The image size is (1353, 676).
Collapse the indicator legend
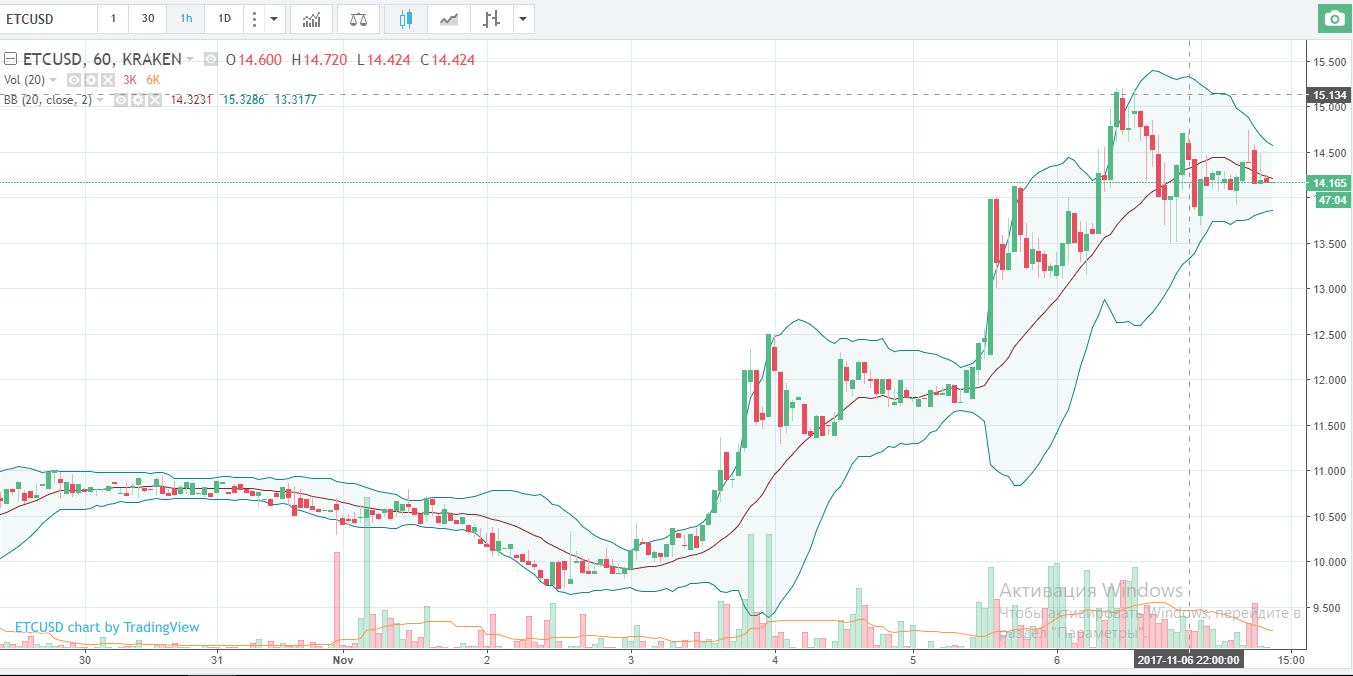point(8,59)
